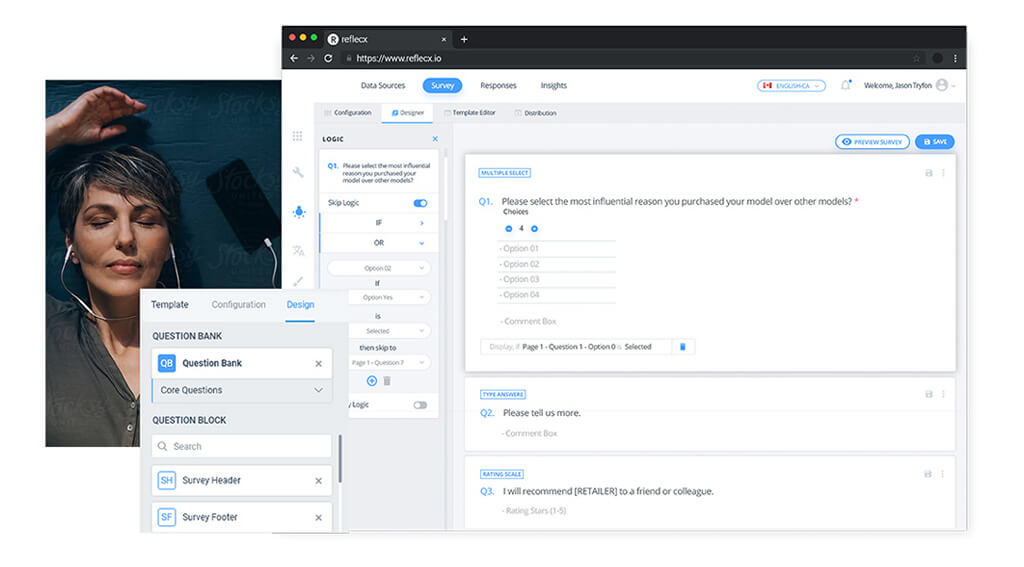
Task: Open the notifications bell
Action: tap(845, 86)
